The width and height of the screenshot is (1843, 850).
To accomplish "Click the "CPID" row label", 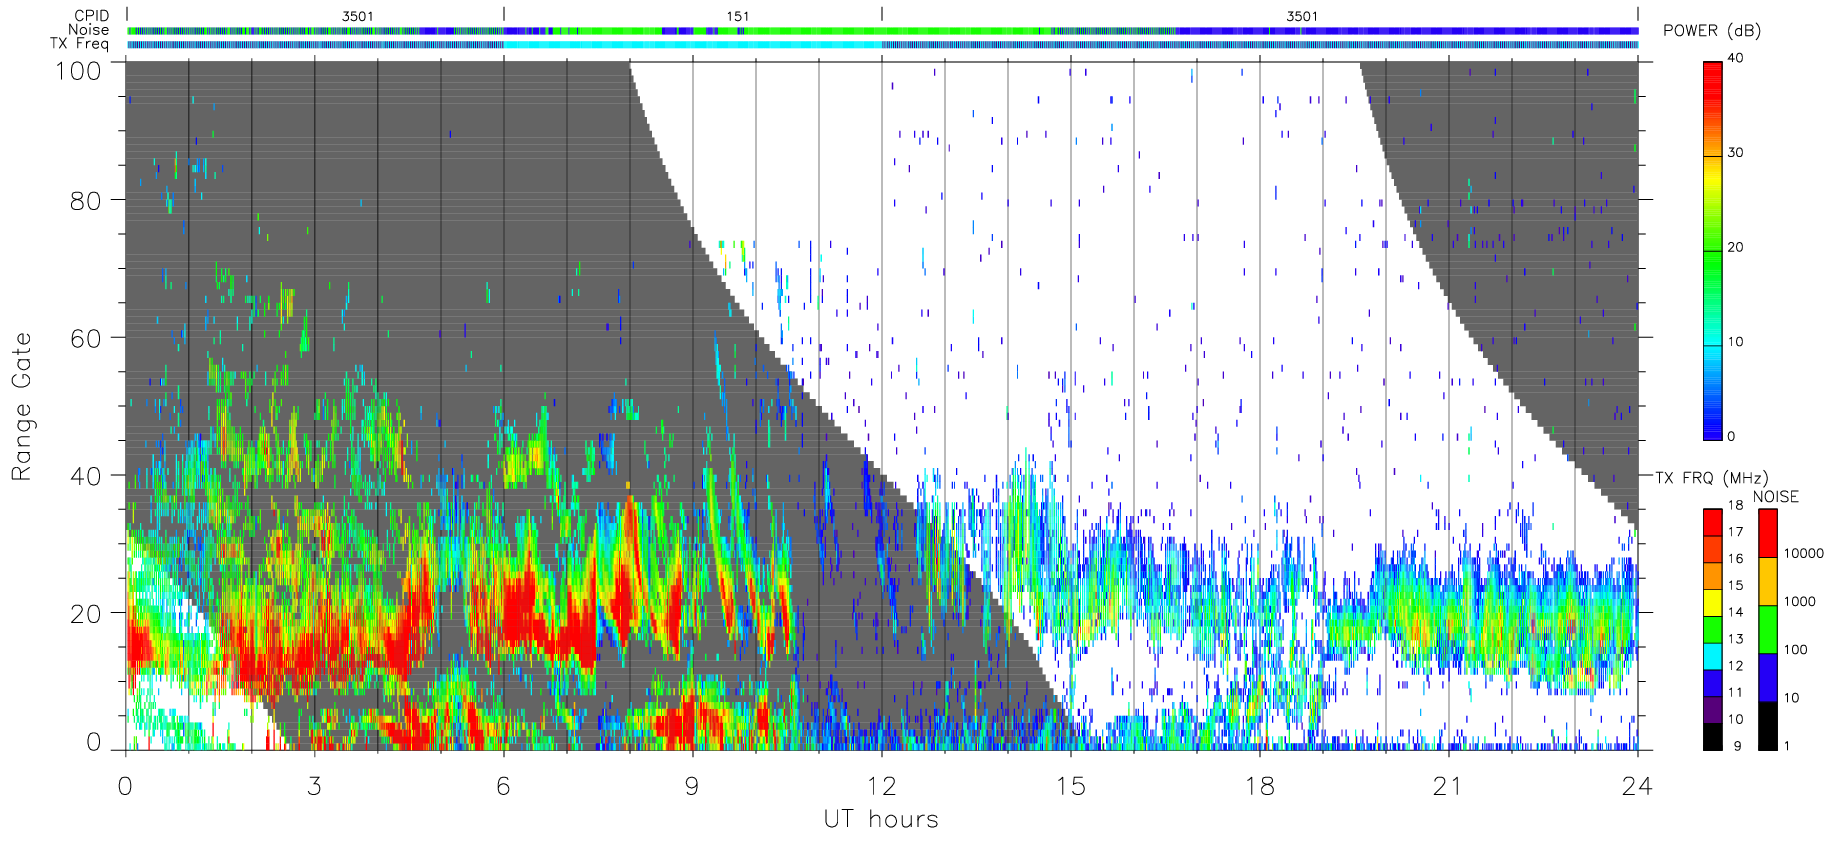I will (x=92, y=16).
